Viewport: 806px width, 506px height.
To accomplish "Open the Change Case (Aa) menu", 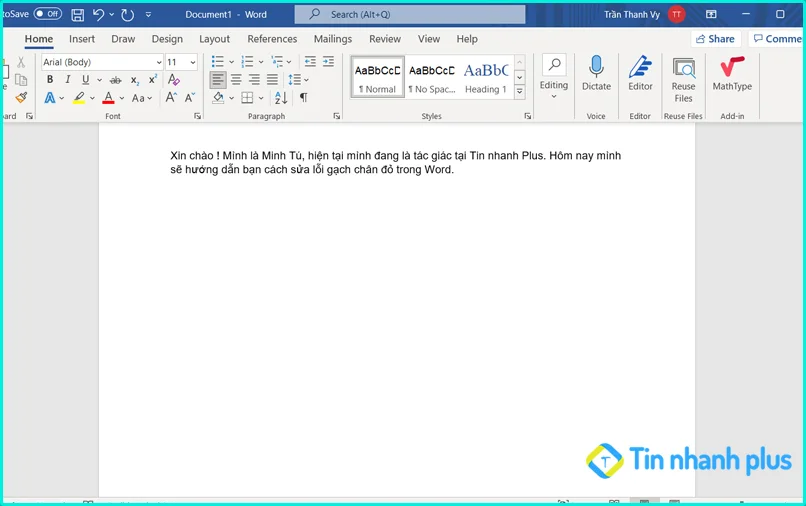I will coord(142,98).
